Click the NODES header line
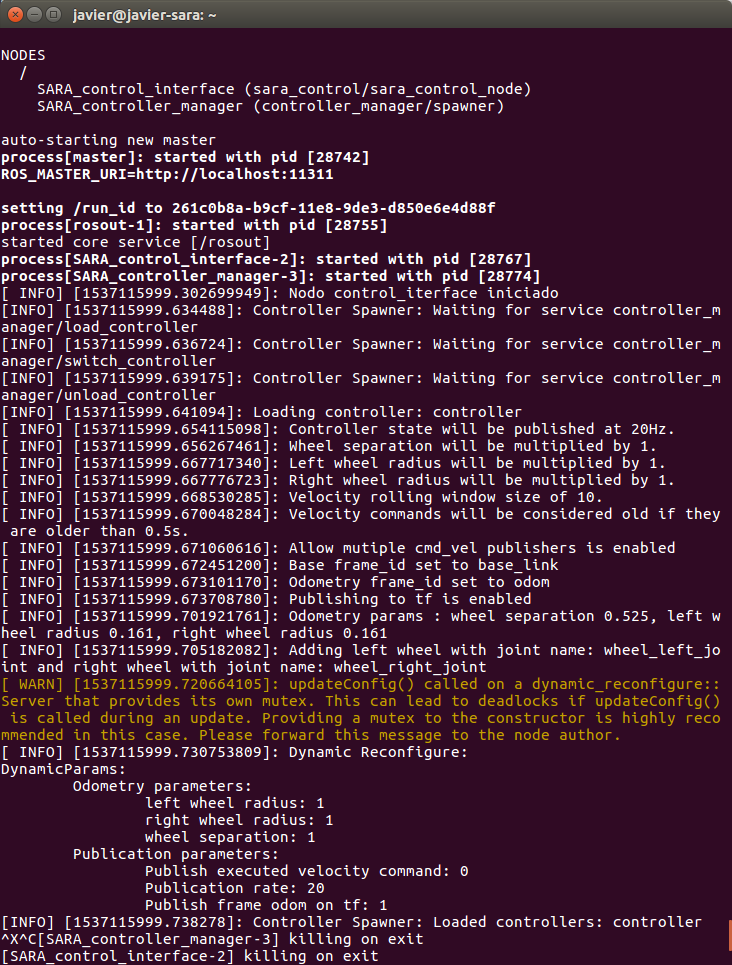The height and width of the screenshot is (965, 732). pyautogui.click(x=25, y=55)
